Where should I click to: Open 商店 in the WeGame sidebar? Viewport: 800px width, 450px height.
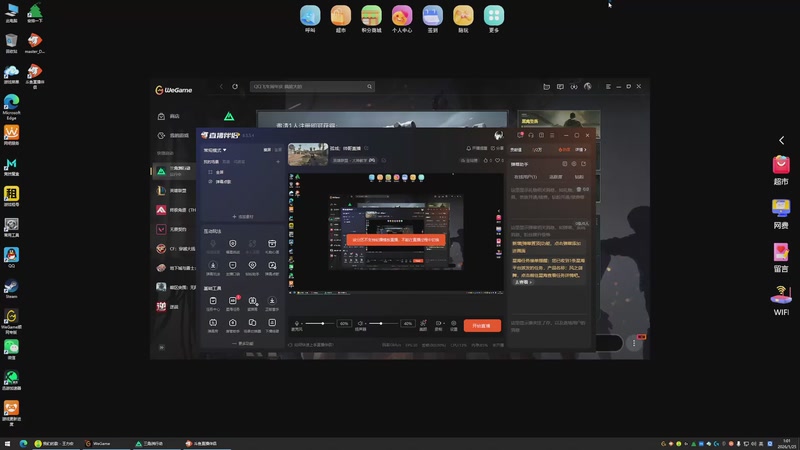click(169, 116)
